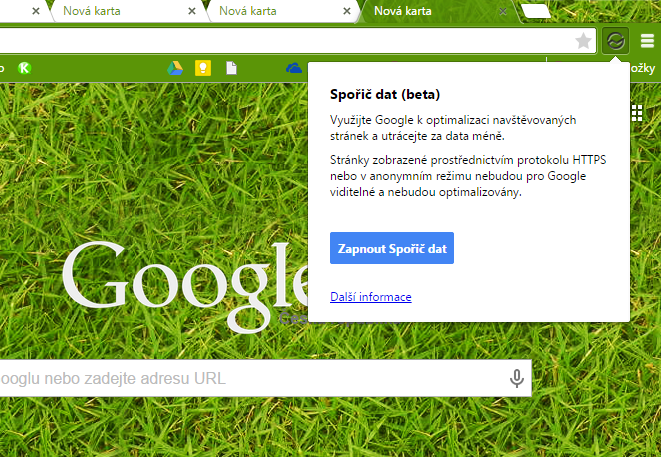The height and width of the screenshot is (457, 661).
Task: Click the Spořič dat (beta) heading
Action: [385, 94]
